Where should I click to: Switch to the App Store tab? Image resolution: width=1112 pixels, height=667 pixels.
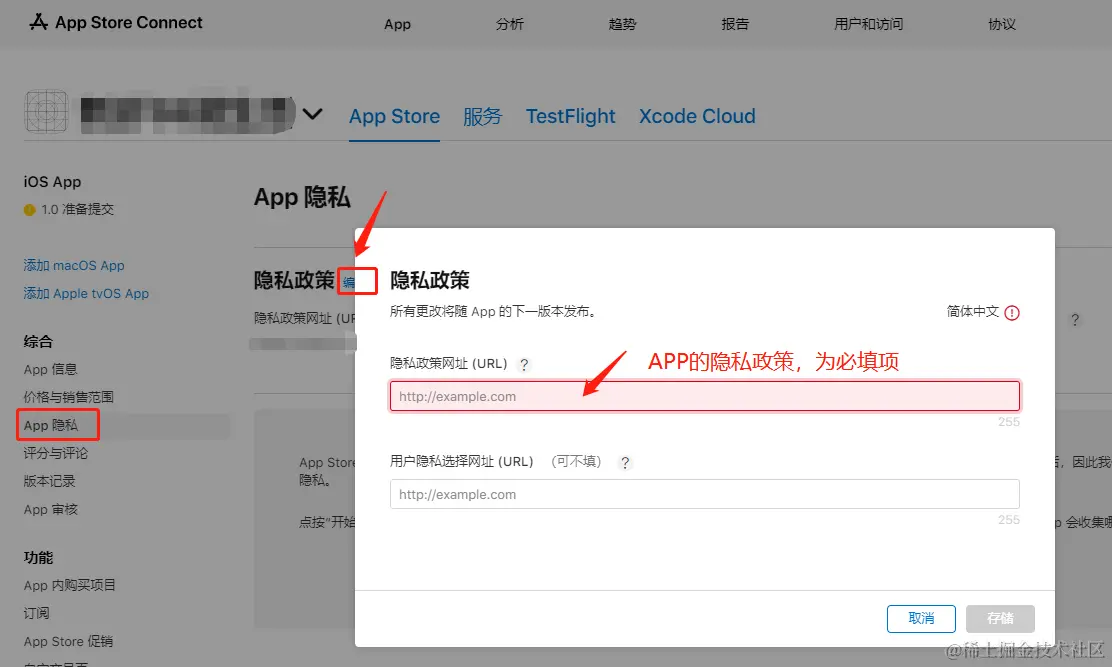394,116
